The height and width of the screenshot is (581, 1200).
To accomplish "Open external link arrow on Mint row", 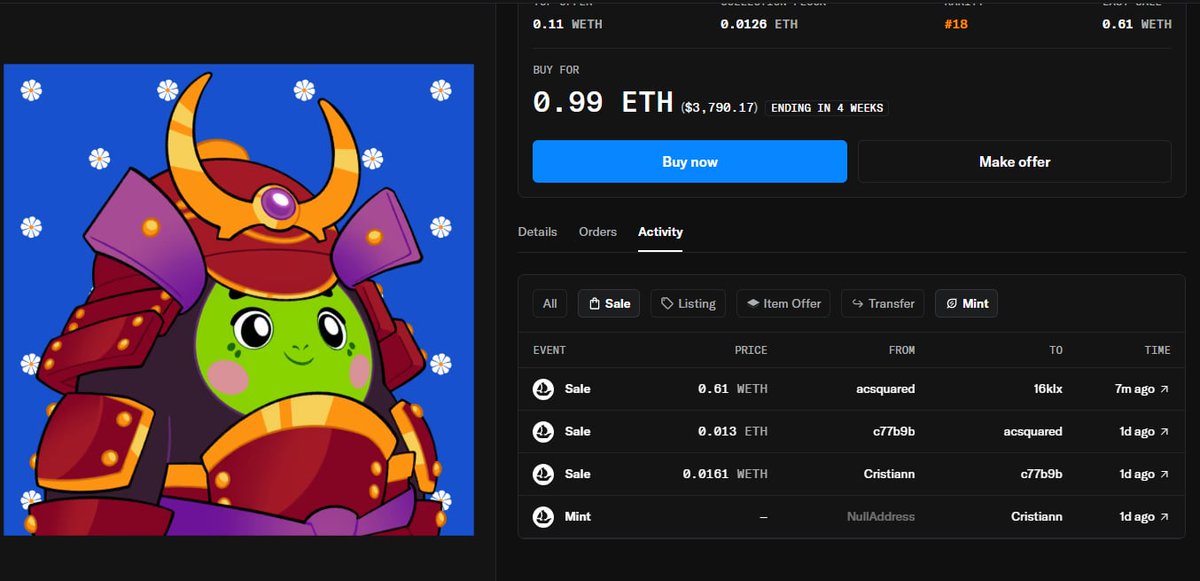I will (1164, 517).
